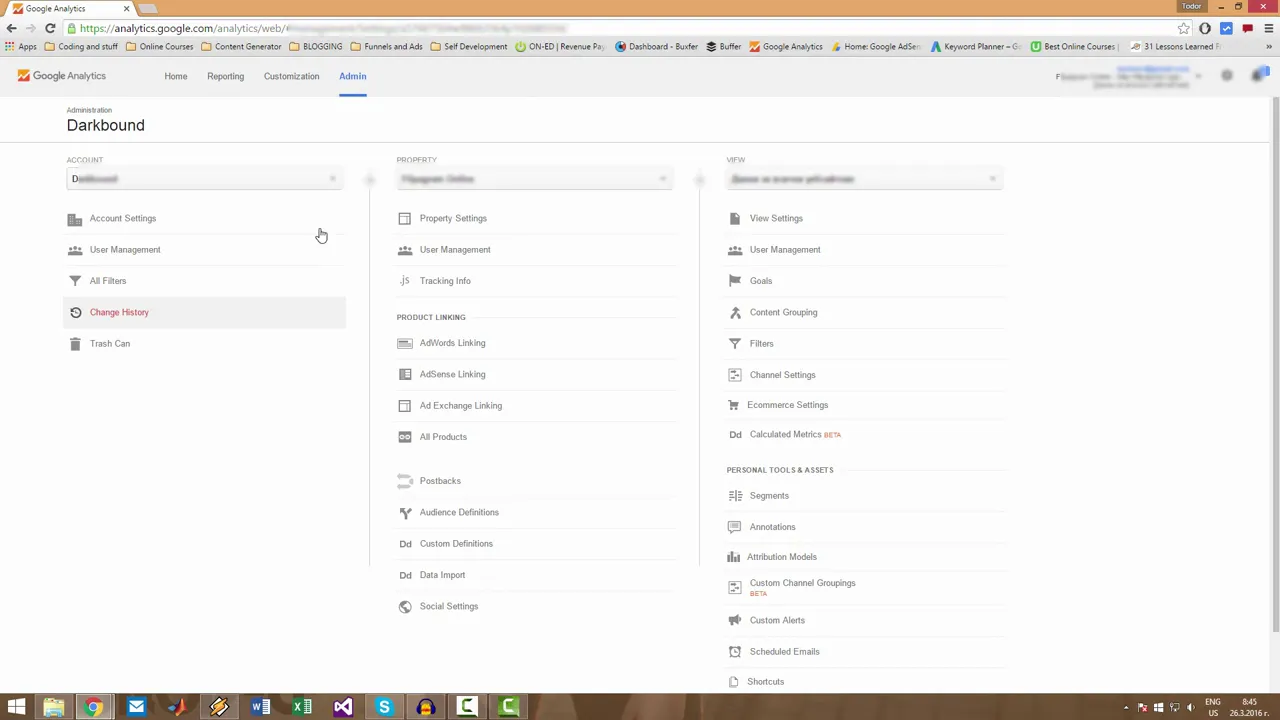Click the Google Analytics browser tab

click(x=70, y=8)
